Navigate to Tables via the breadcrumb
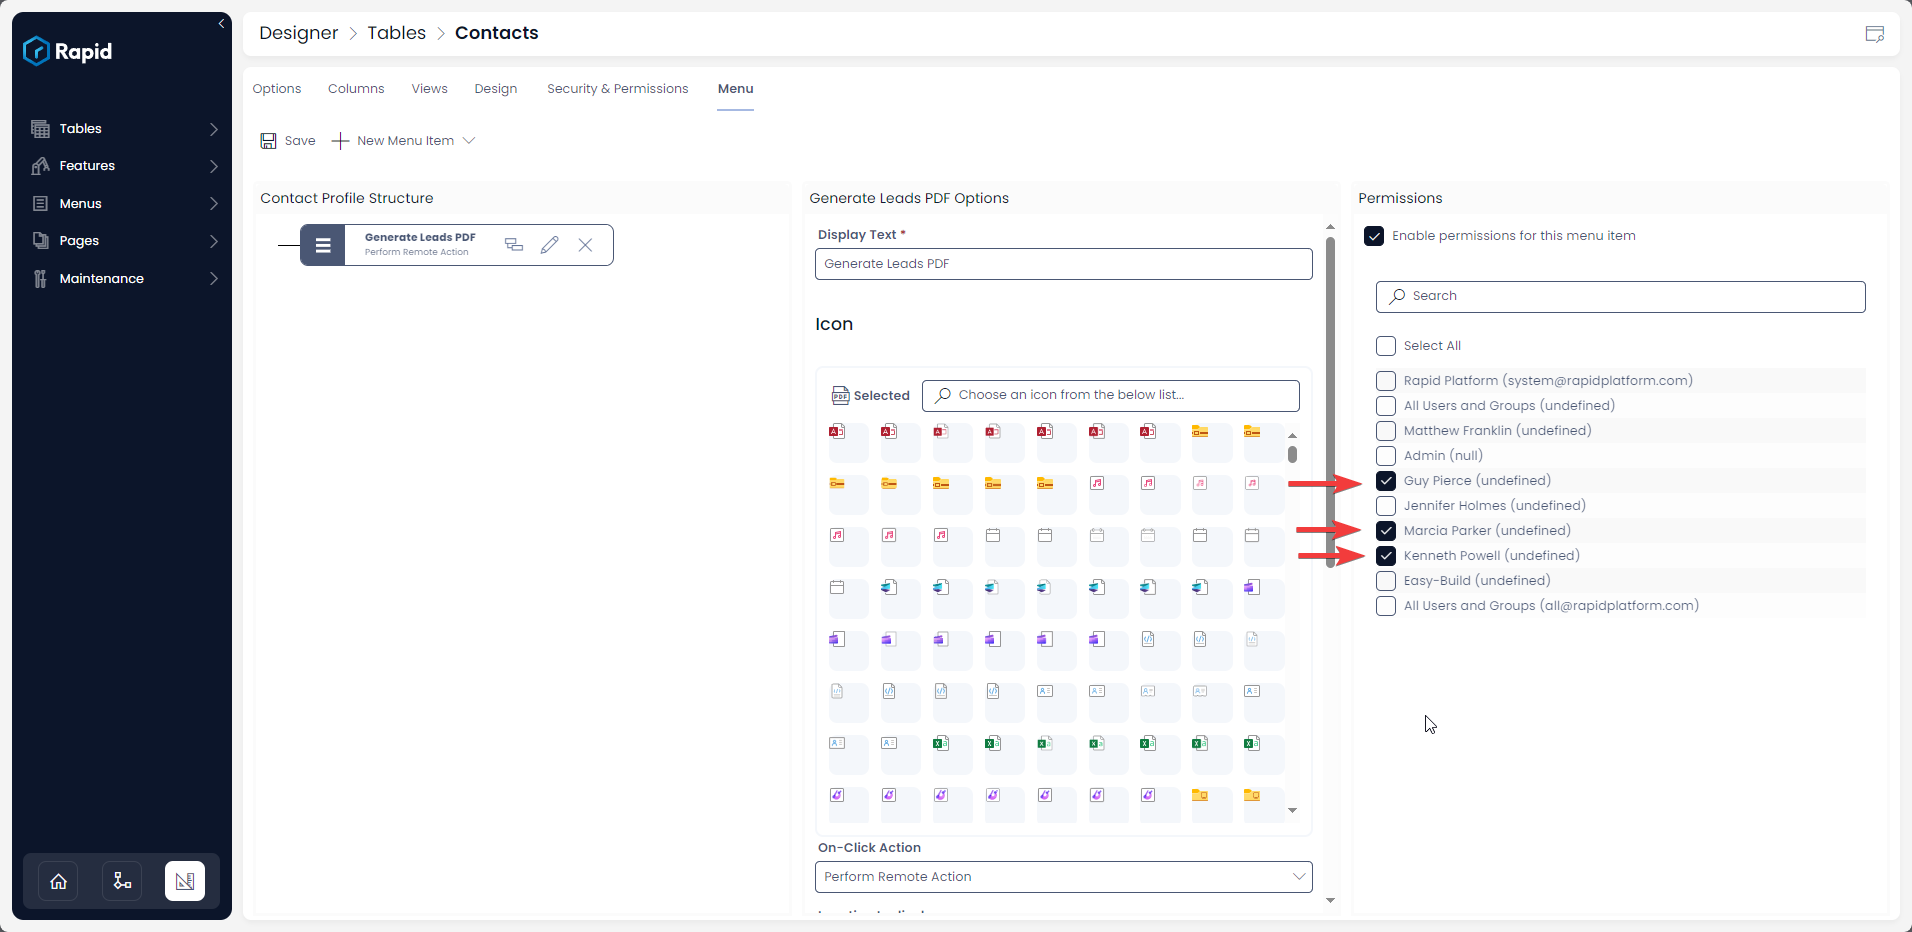 point(396,33)
